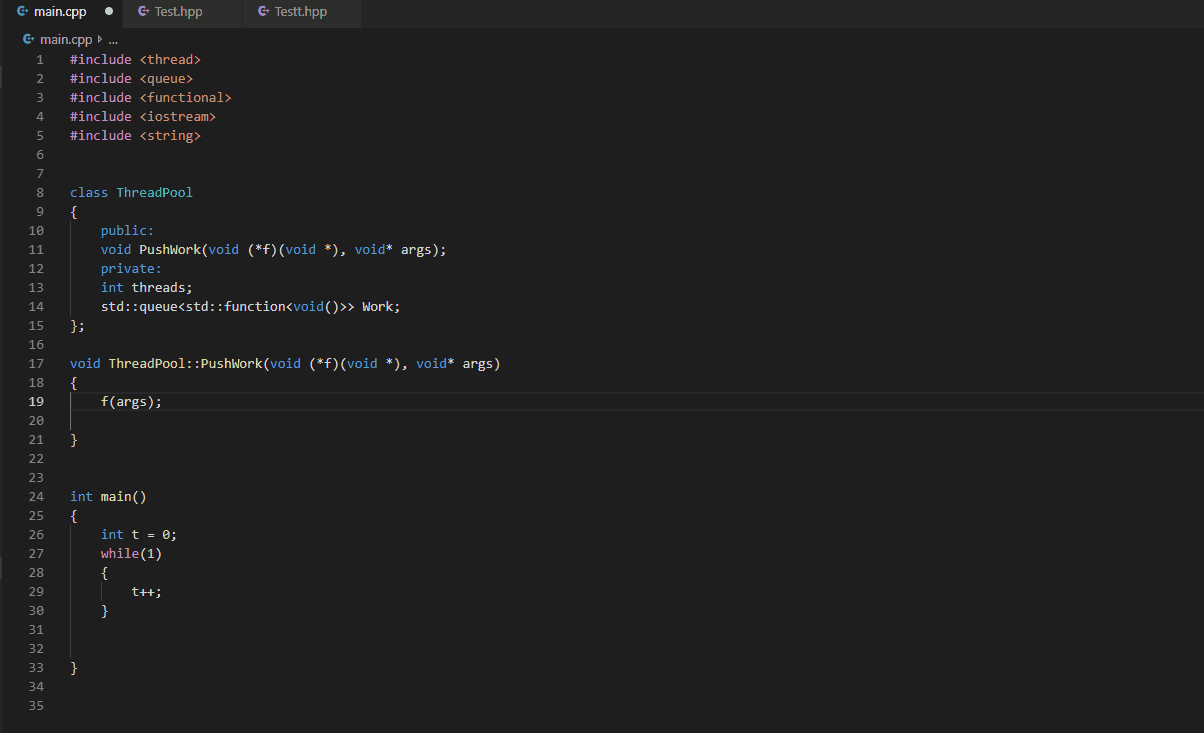
Task: Select the main.cpp tab
Action: tap(62, 13)
